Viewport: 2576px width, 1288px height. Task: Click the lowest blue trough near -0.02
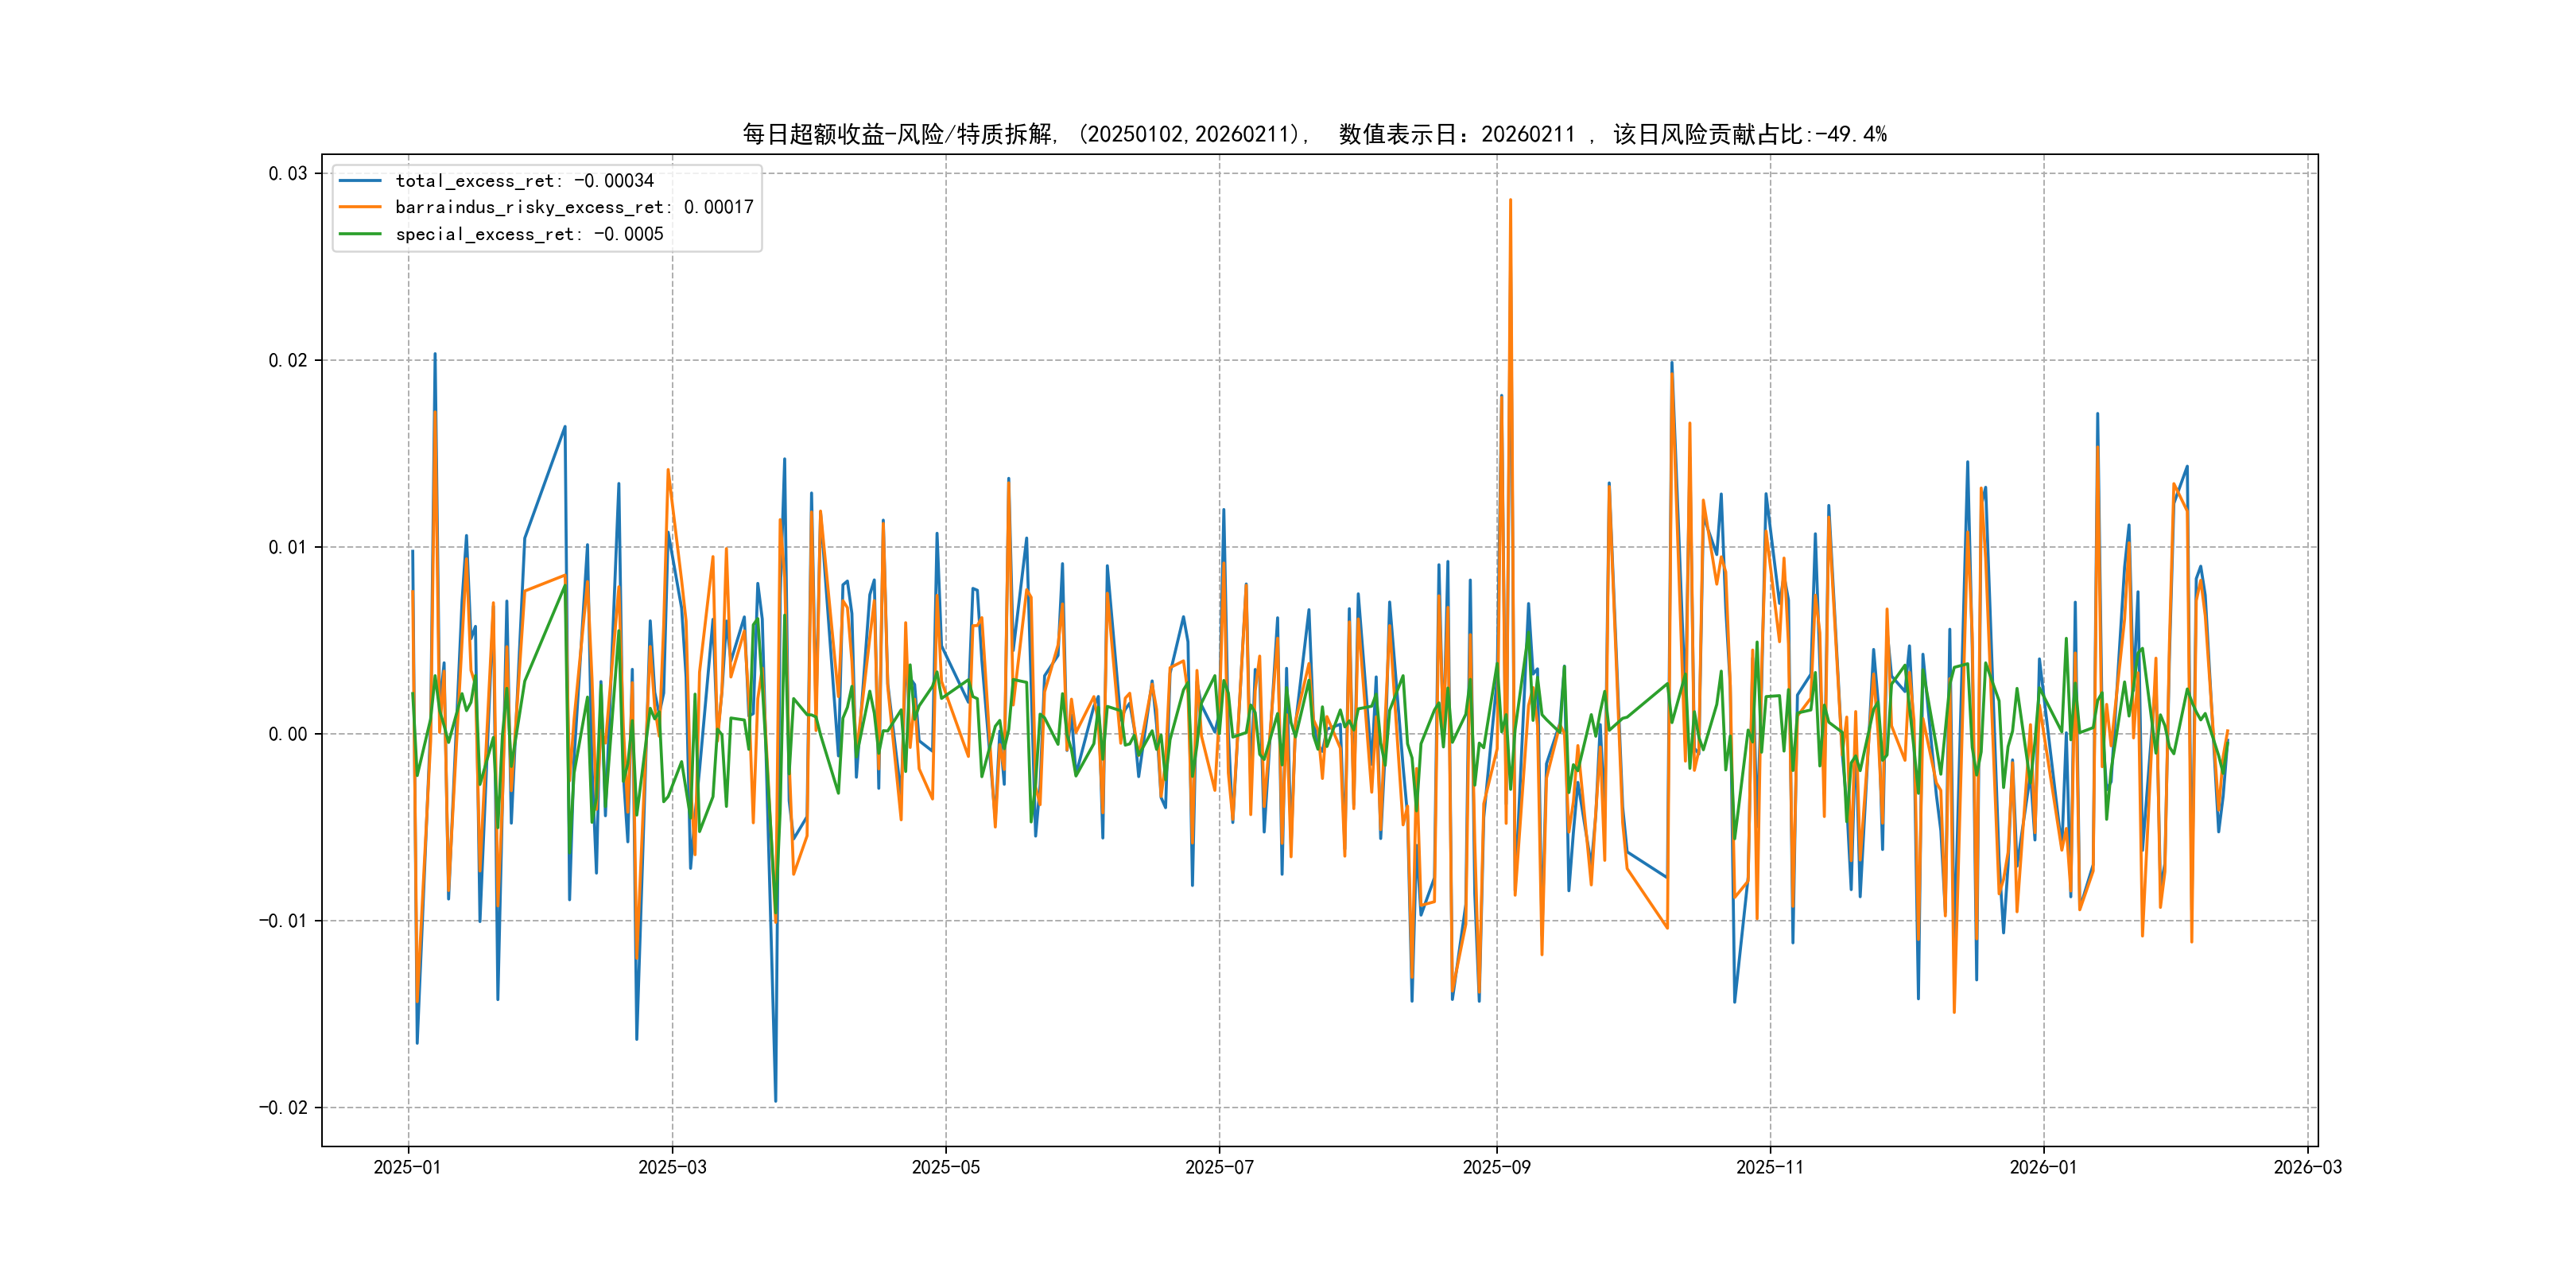[x=775, y=1100]
